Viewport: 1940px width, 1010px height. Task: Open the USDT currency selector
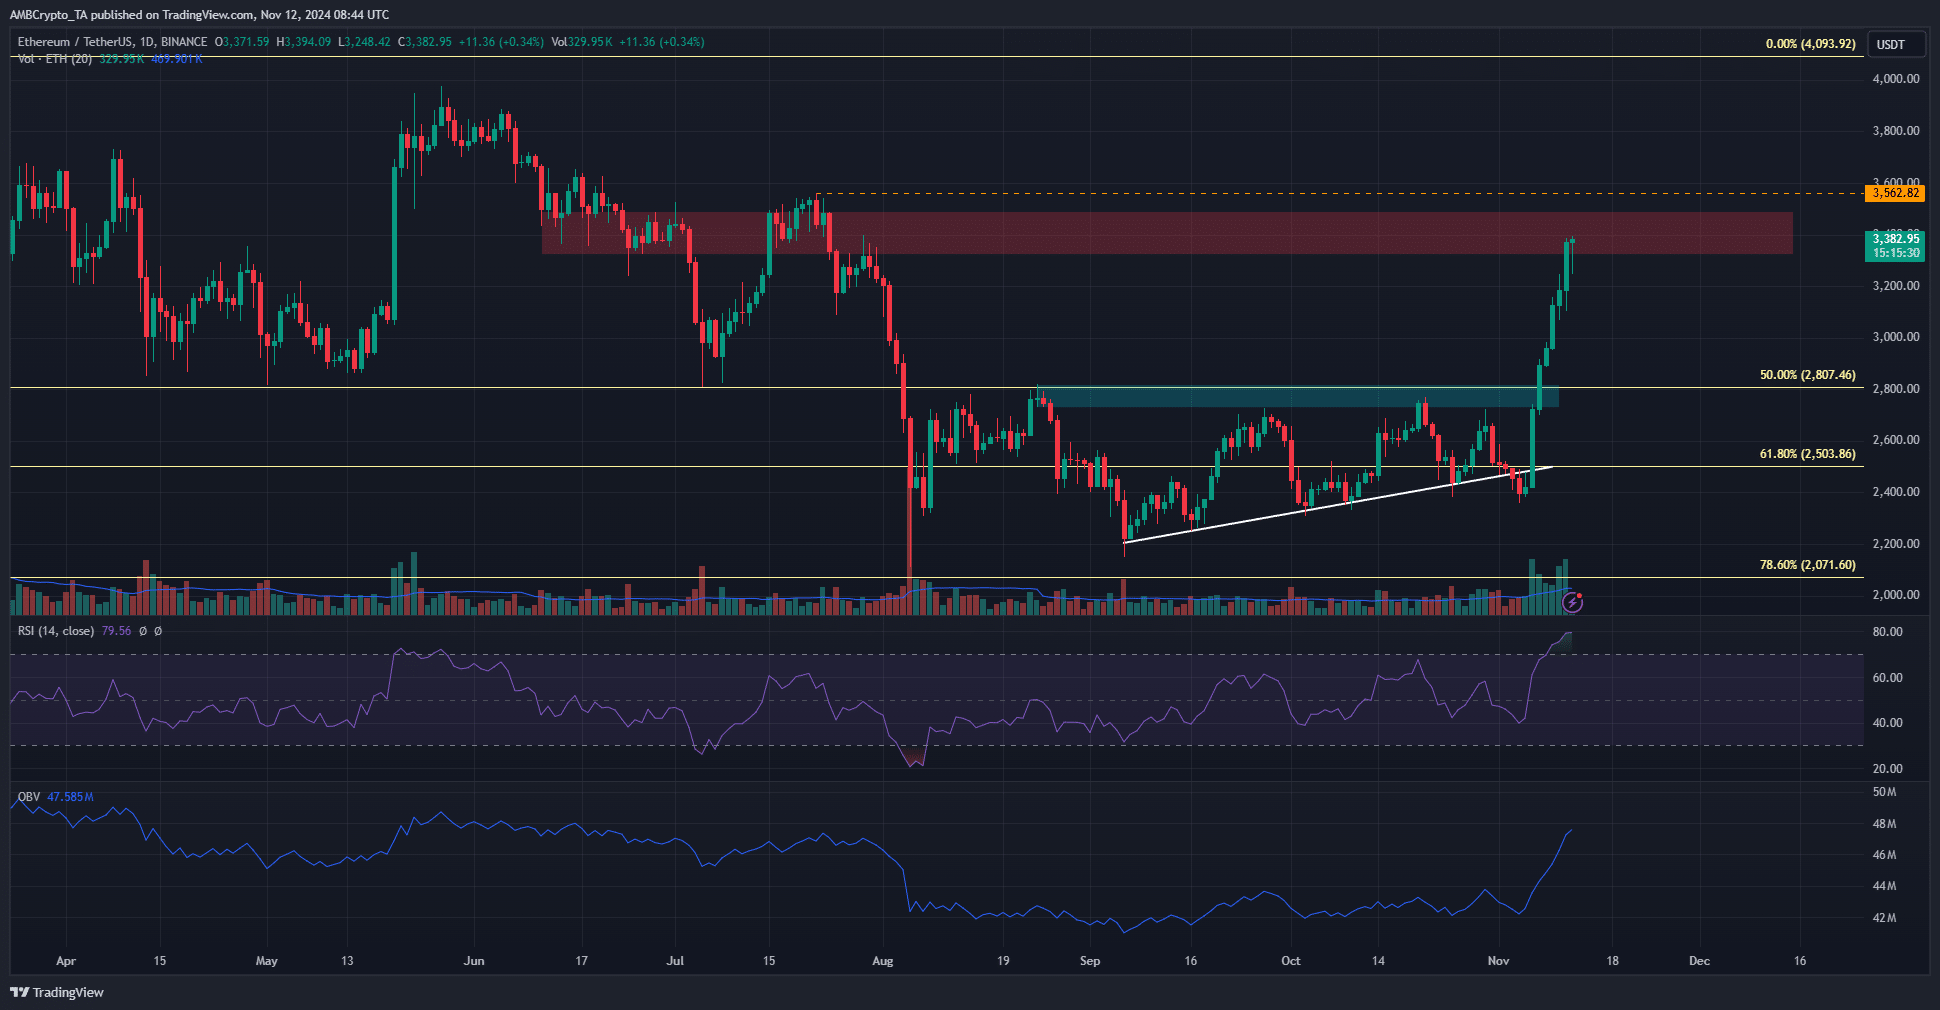tap(1895, 44)
